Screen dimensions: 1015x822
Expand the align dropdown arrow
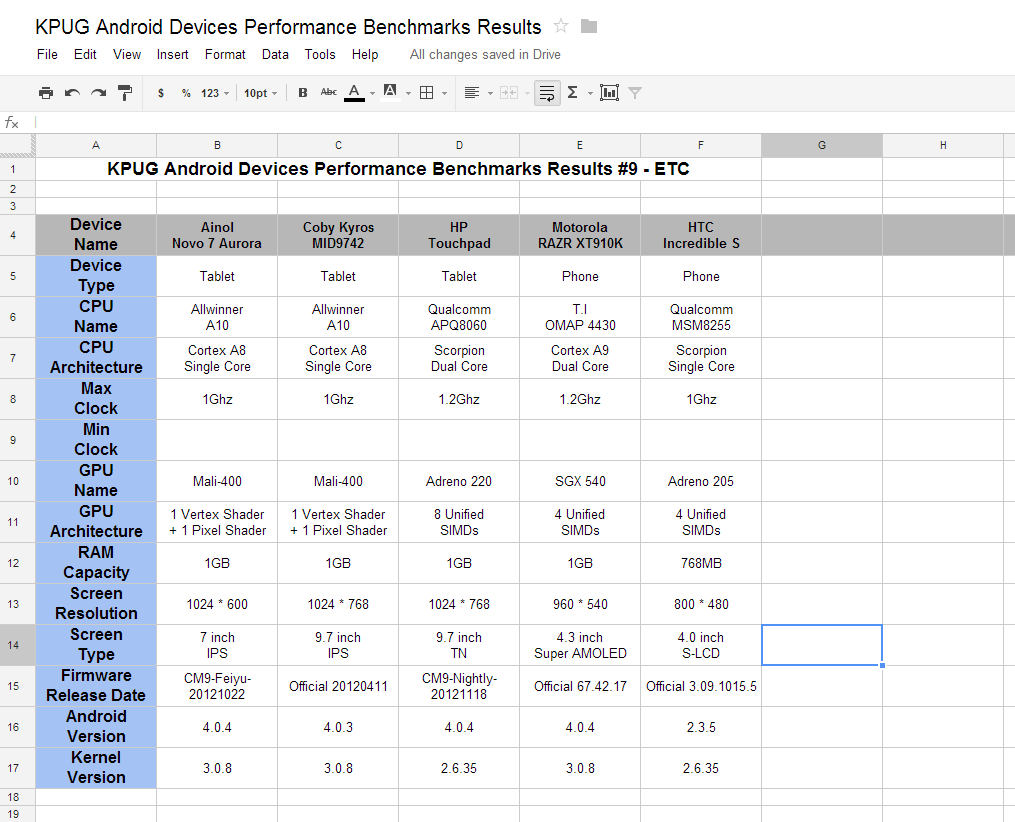pyautogui.click(x=490, y=94)
